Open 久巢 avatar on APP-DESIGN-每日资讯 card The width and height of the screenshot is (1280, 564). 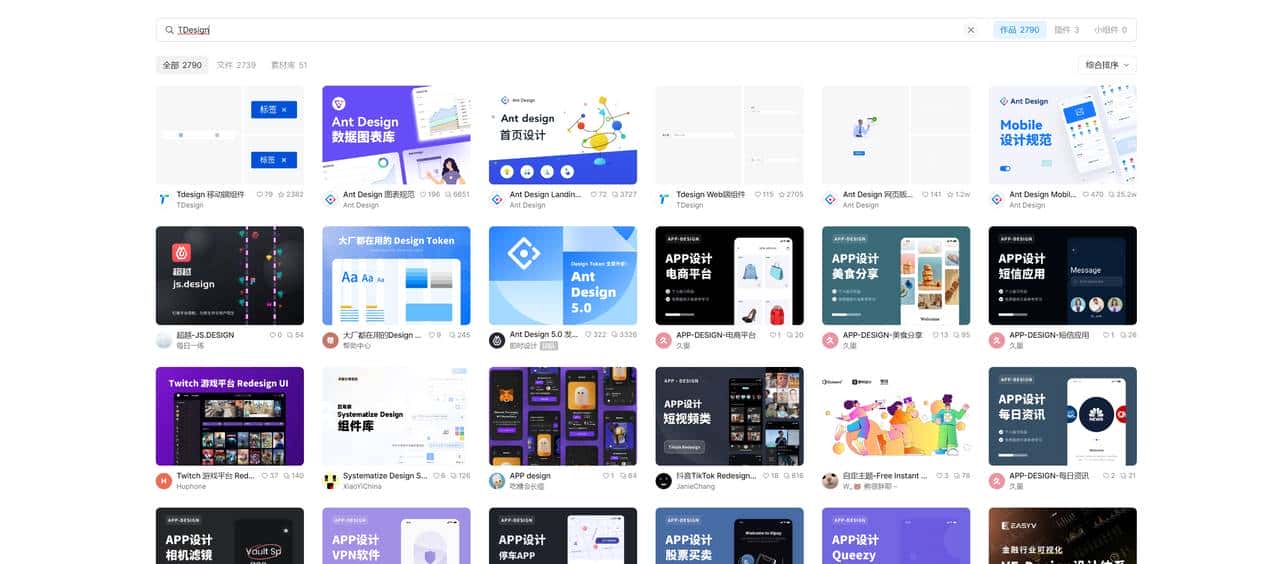tap(997, 481)
